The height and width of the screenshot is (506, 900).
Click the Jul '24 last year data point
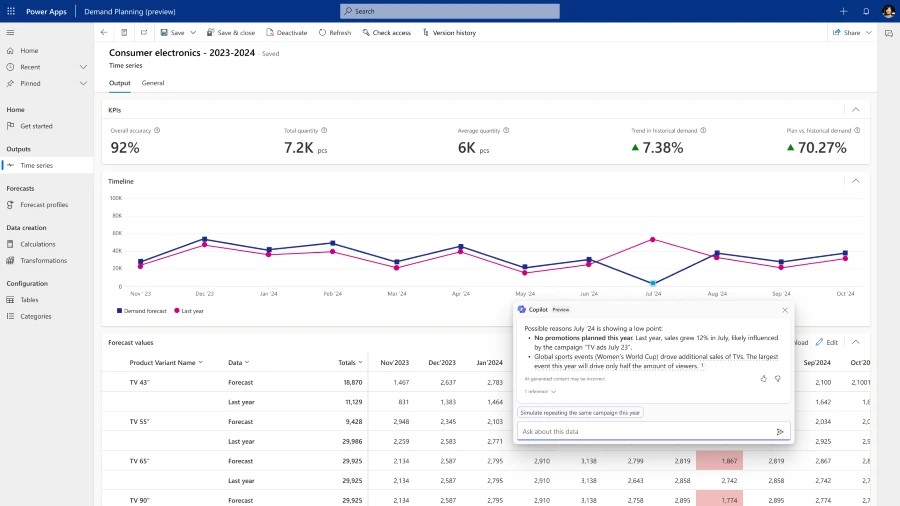click(x=653, y=239)
